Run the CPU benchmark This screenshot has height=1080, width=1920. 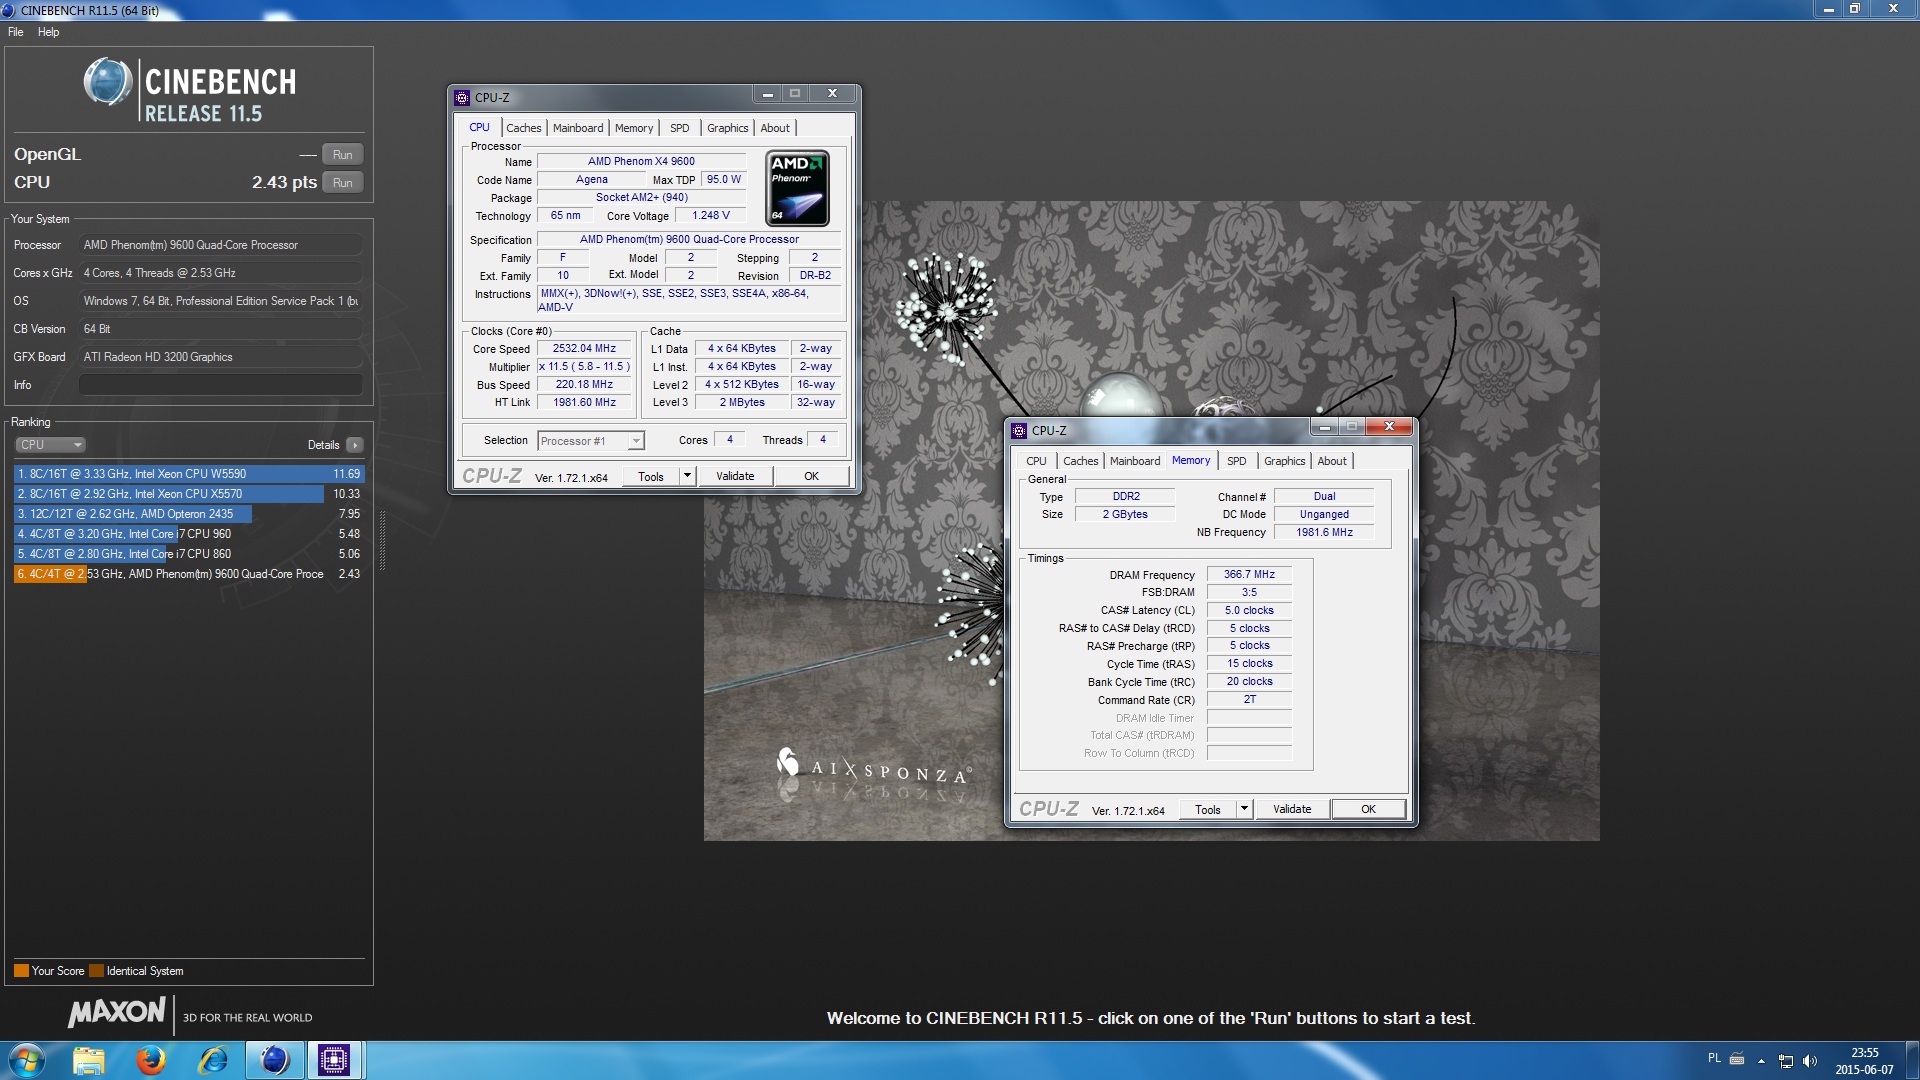[x=343, y=183]
